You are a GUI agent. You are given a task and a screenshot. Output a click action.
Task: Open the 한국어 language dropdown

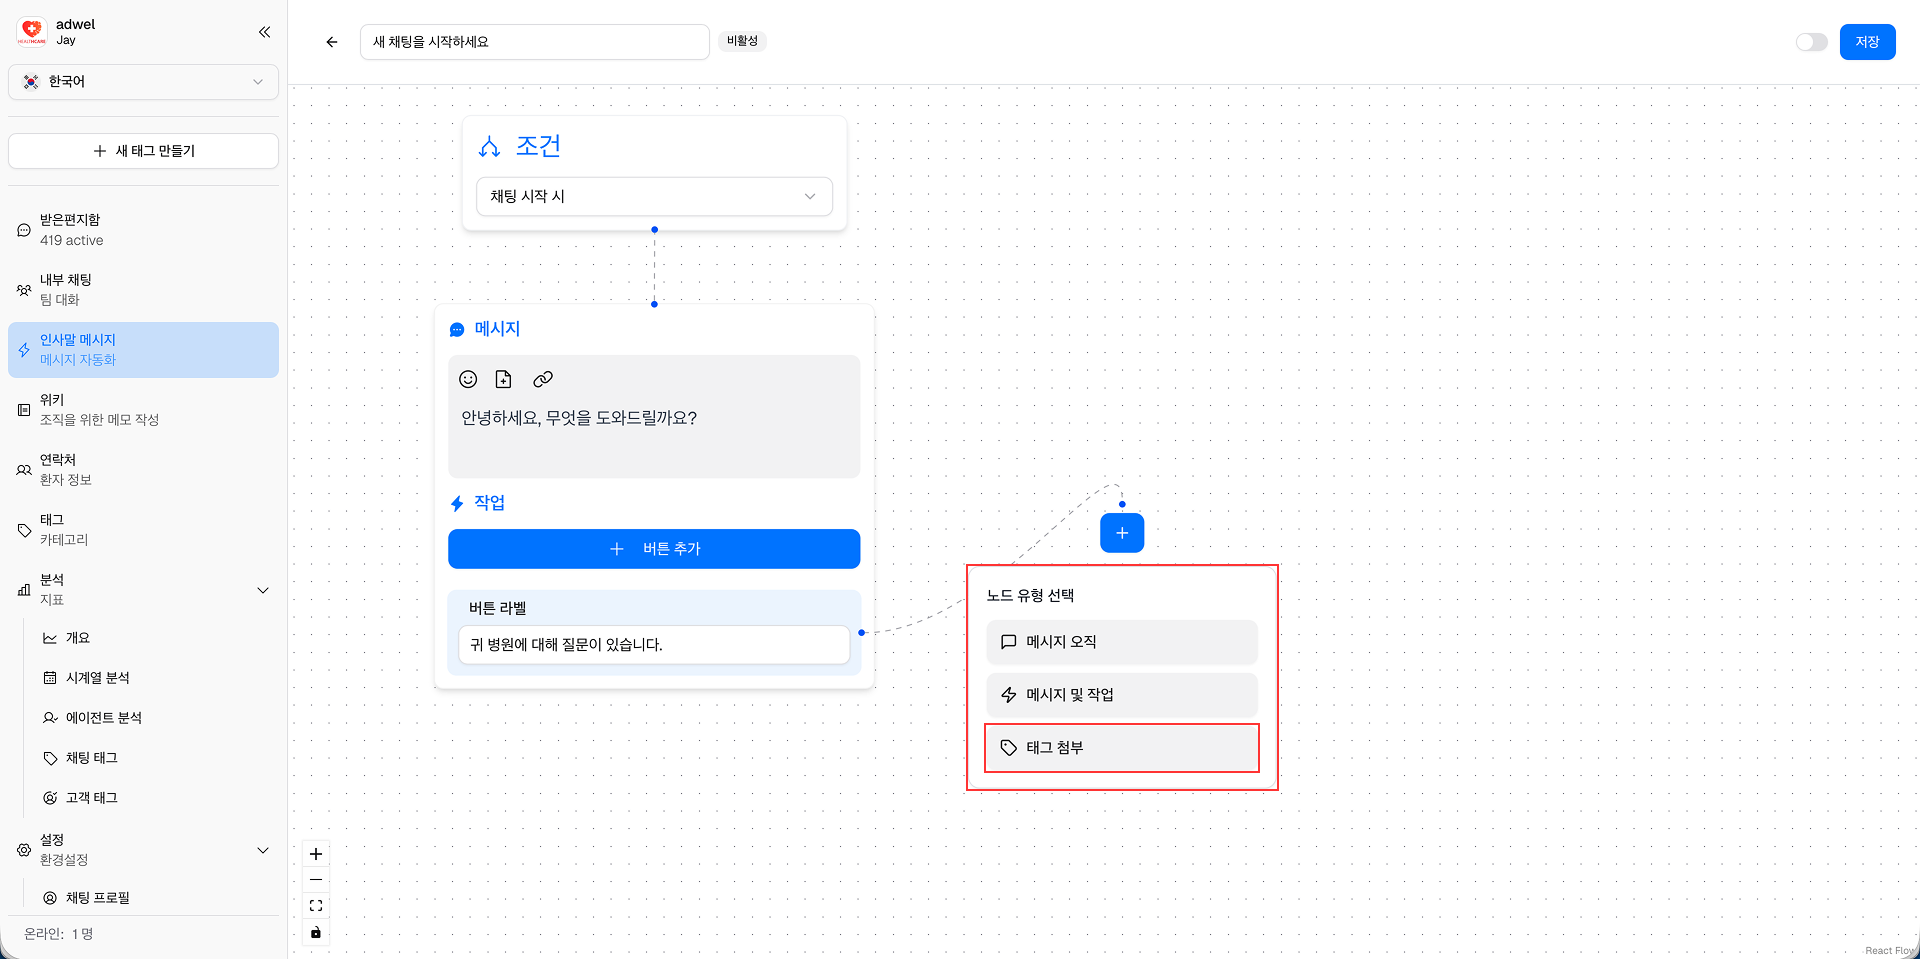[143, 82]
